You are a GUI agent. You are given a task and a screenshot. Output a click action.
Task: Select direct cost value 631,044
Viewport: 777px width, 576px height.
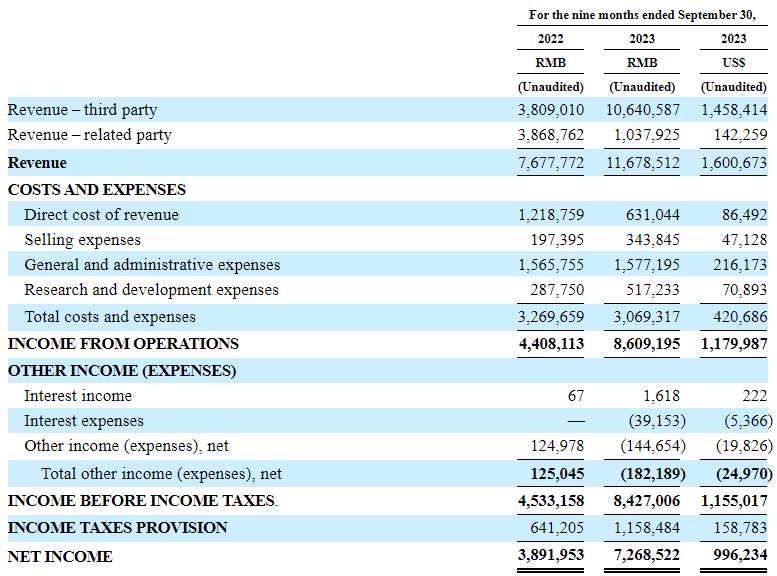point(653,215)
